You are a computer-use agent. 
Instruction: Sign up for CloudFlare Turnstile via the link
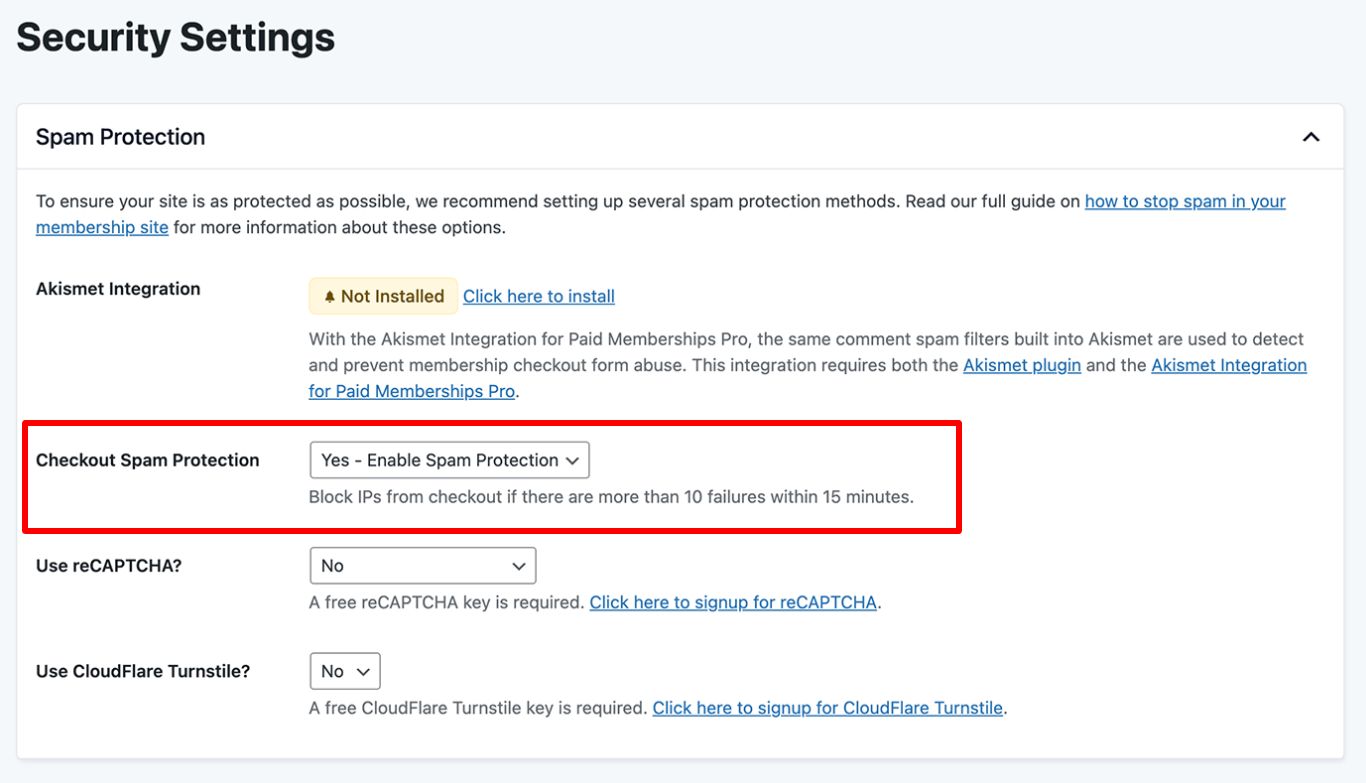tap(828, 707)
